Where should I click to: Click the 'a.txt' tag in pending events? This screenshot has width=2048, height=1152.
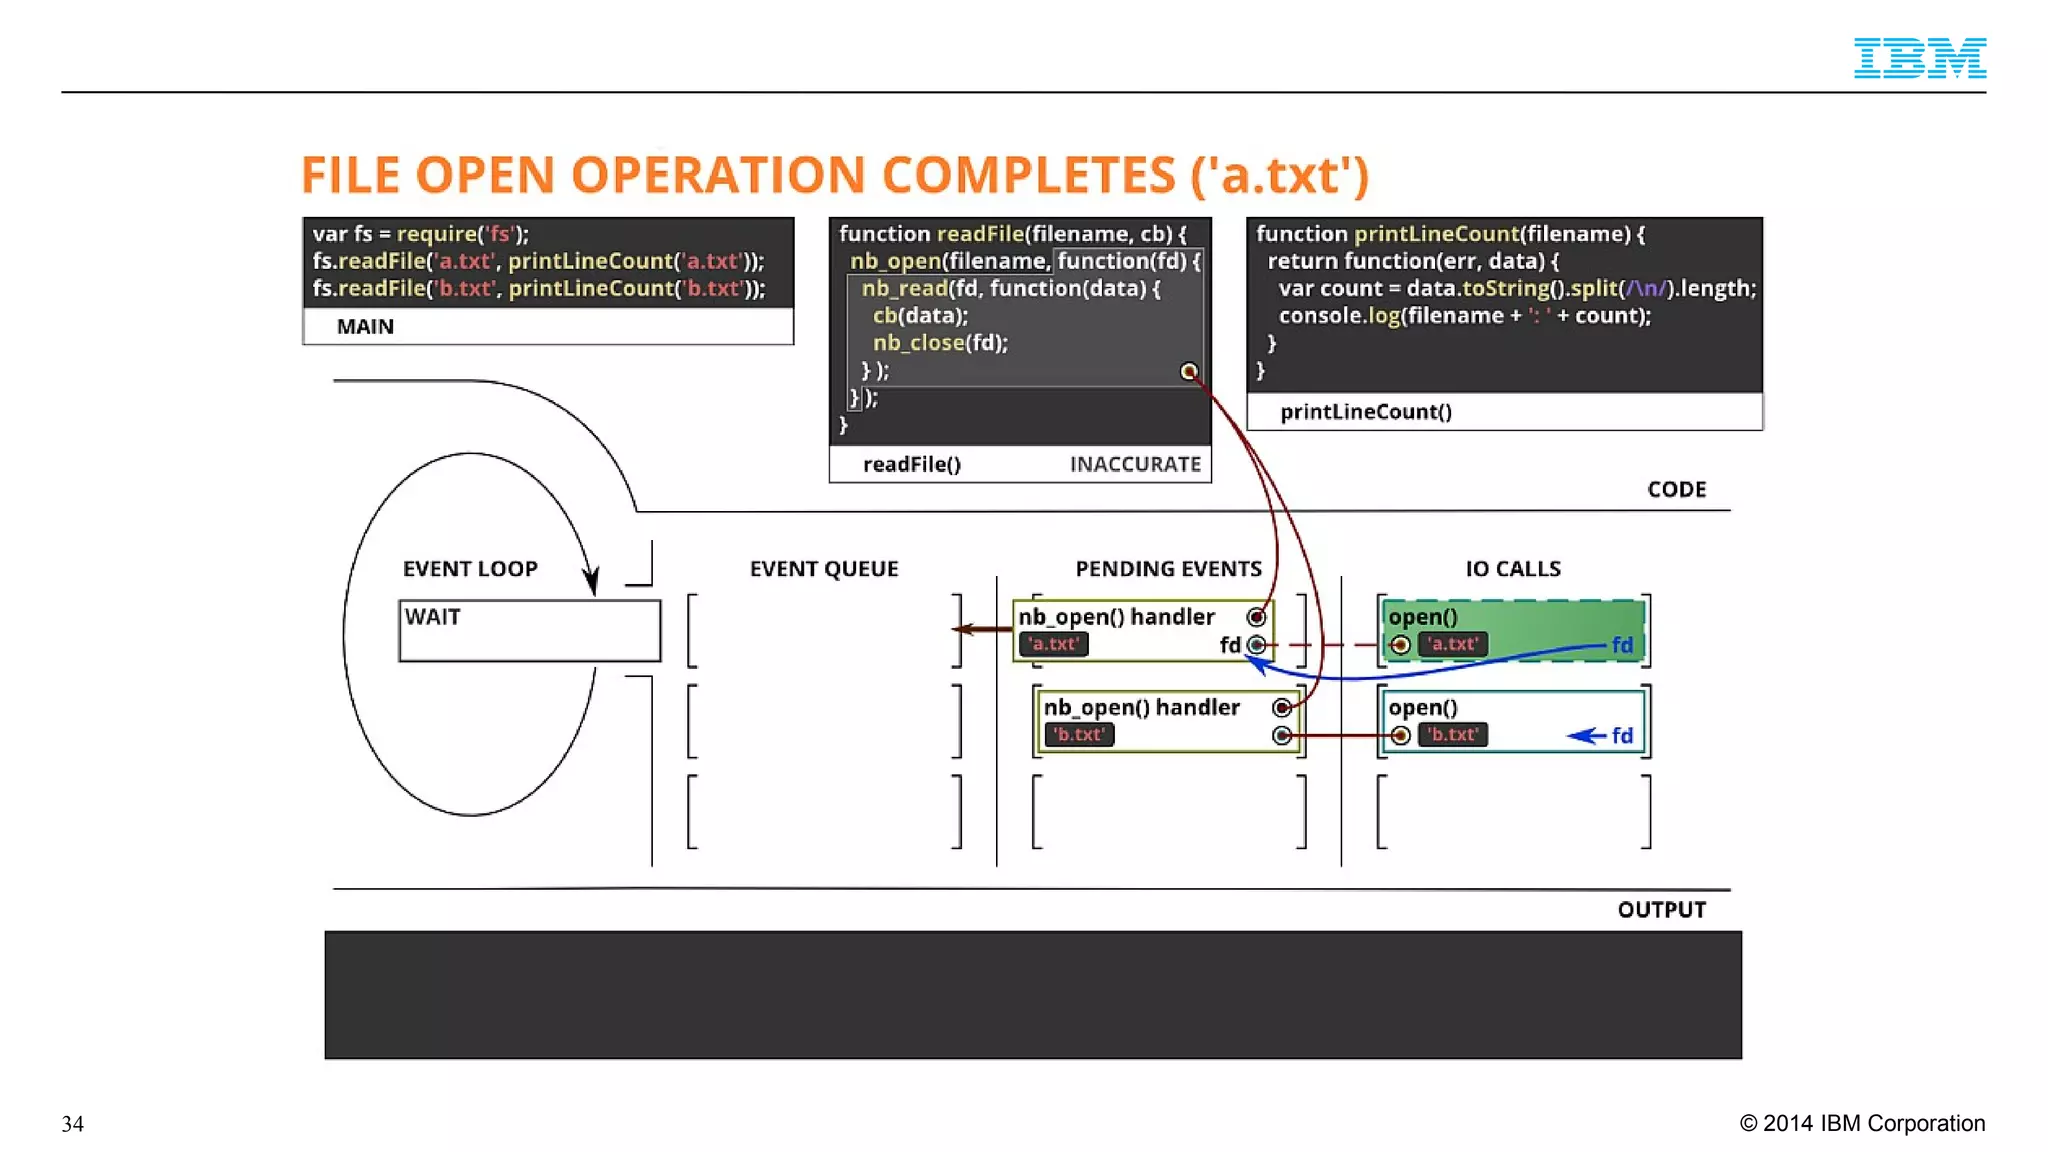tap(1053, 644)
